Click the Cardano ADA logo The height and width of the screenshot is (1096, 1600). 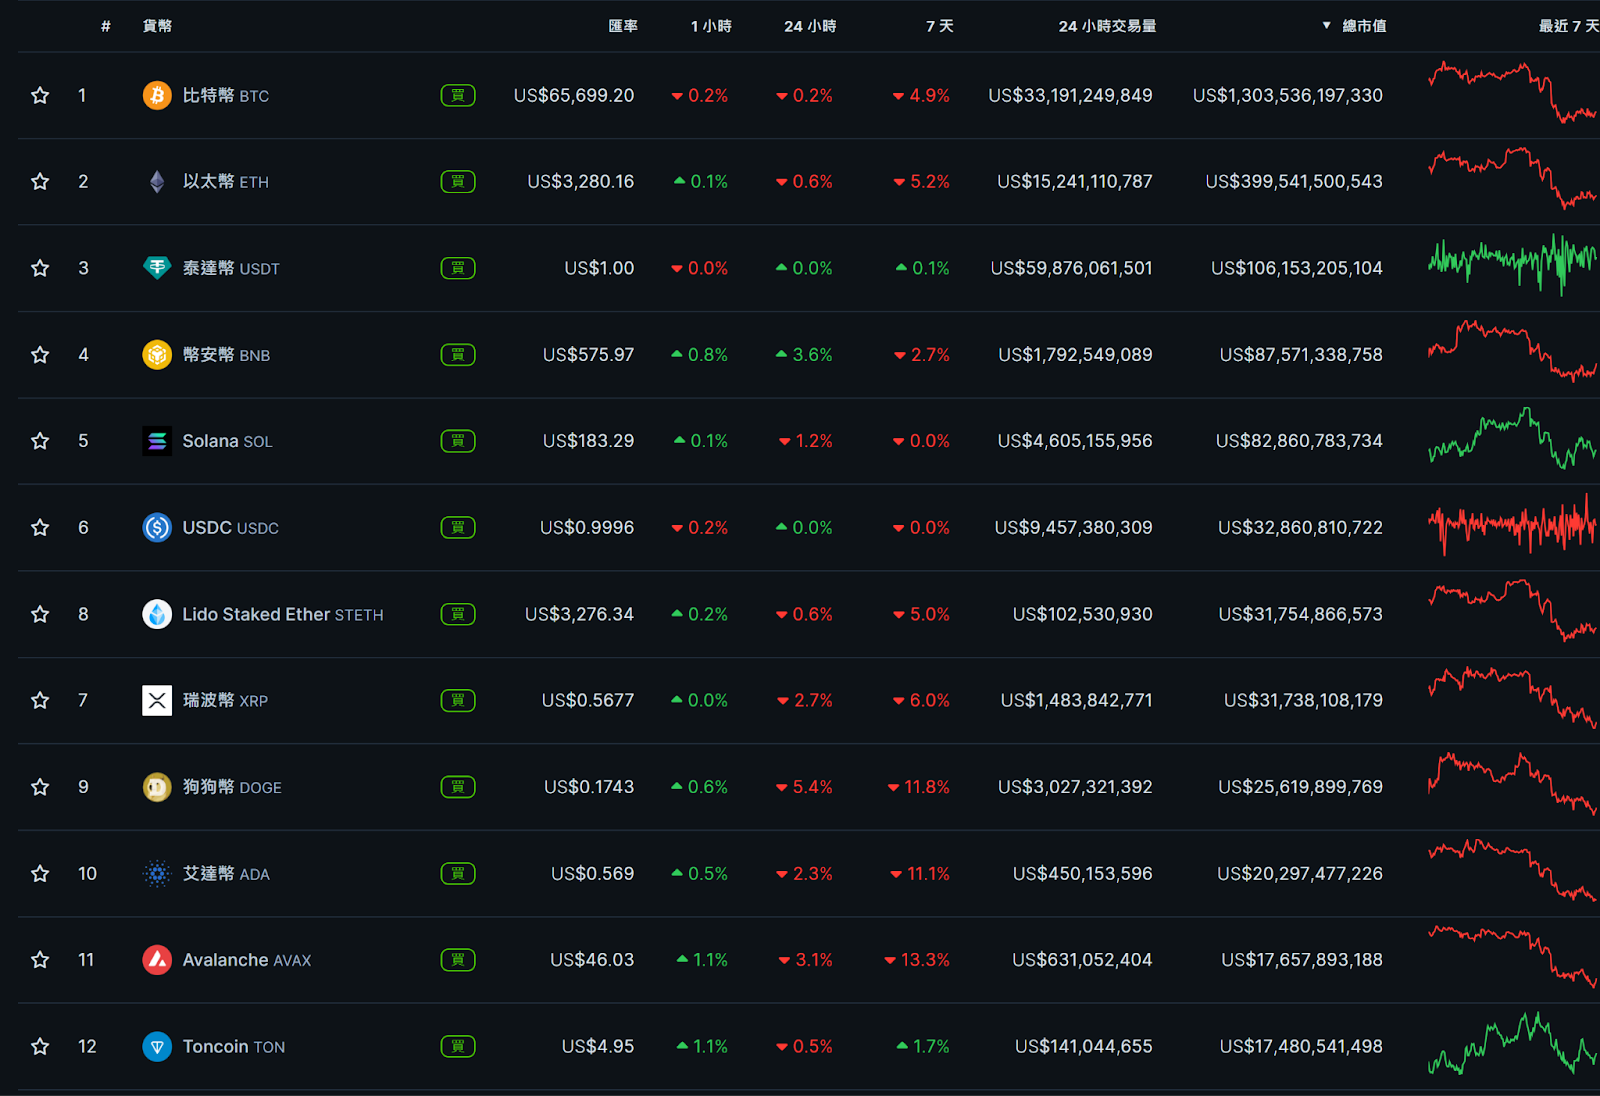point(157,873)
